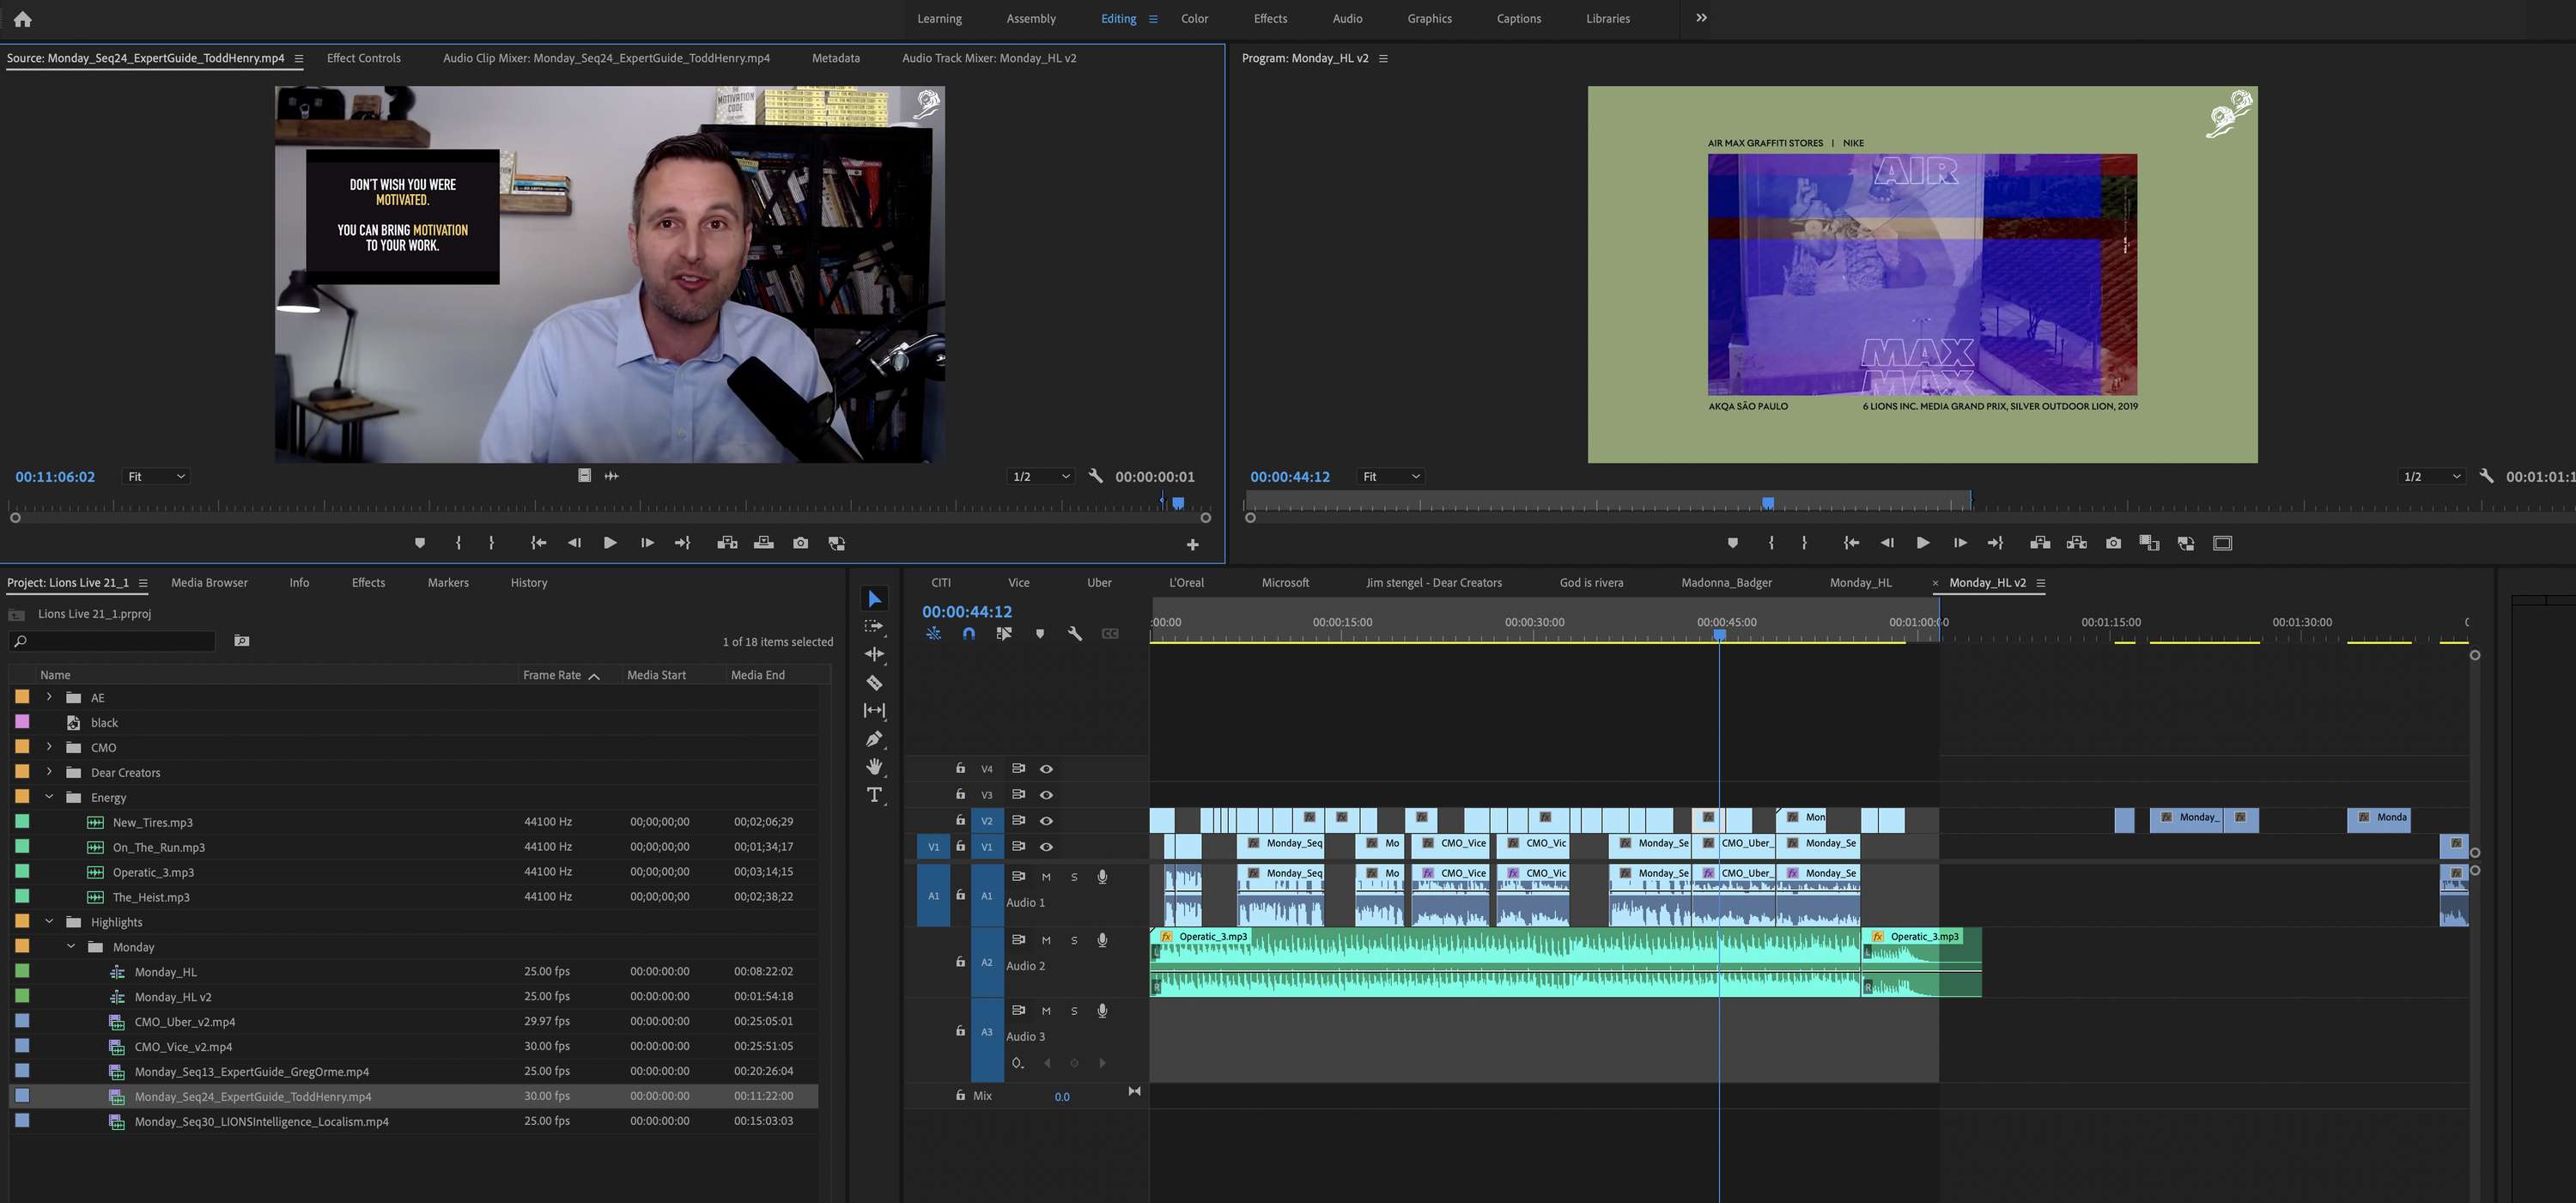2576x1203 pixels.
Task: Add marker in timeline panel
Action: 1039,634
